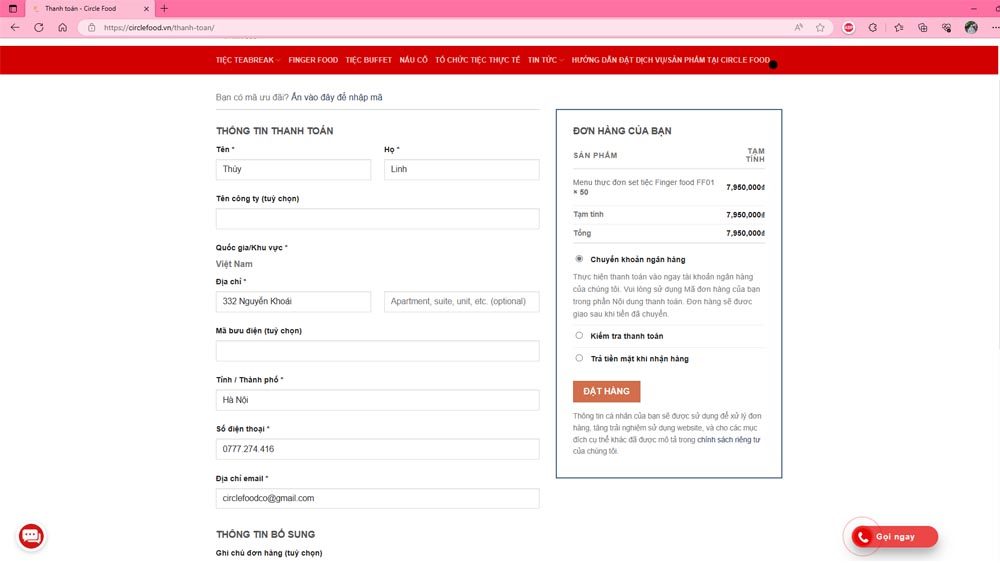This screenshot has width=1000, height=563.
Task: Open the collections icon
Action: pyautogui.click(x=922, y=27)
